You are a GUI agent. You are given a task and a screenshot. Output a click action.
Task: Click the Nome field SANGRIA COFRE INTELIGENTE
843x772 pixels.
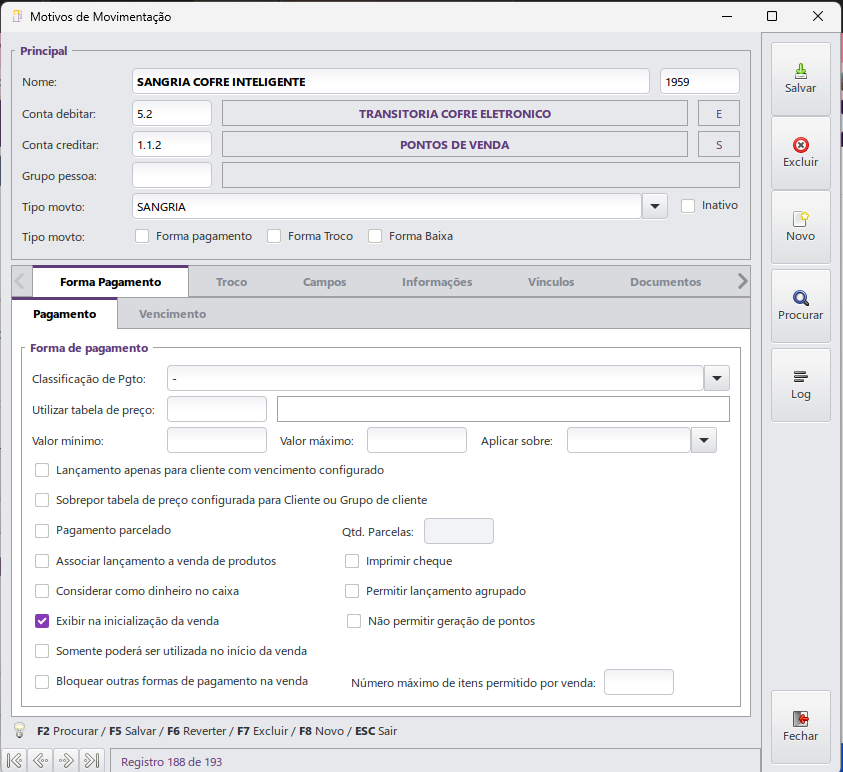pyautogui.click(x=391, y=82)
